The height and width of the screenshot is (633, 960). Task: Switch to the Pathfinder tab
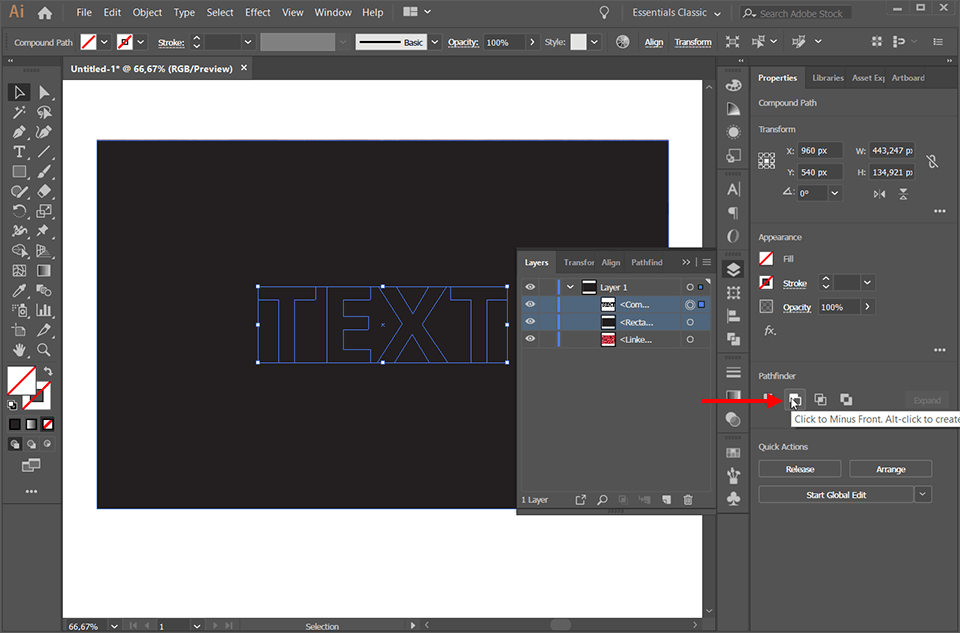point(646,262)
